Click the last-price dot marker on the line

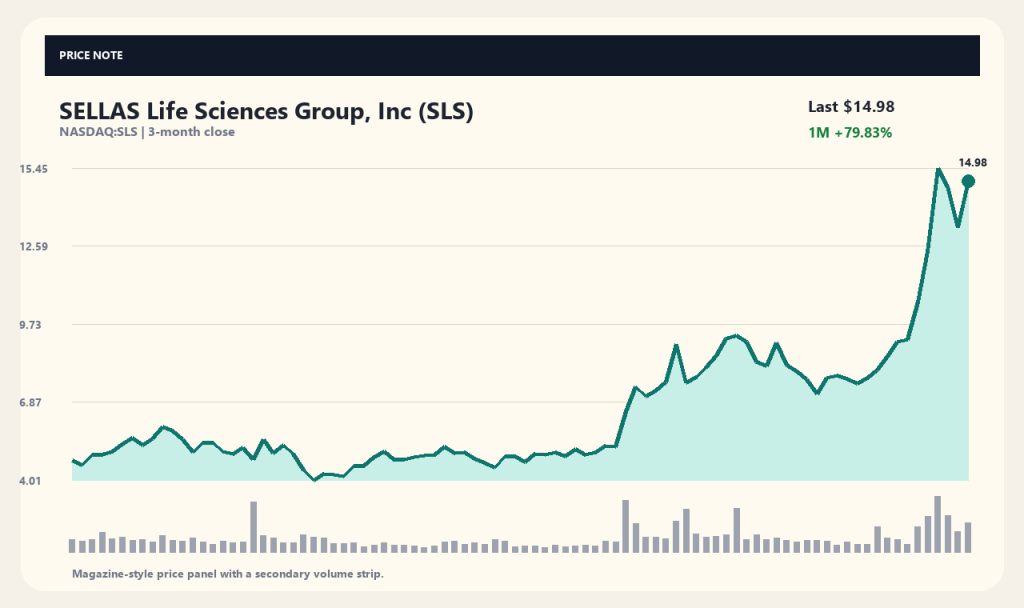(x=968, y=182)
